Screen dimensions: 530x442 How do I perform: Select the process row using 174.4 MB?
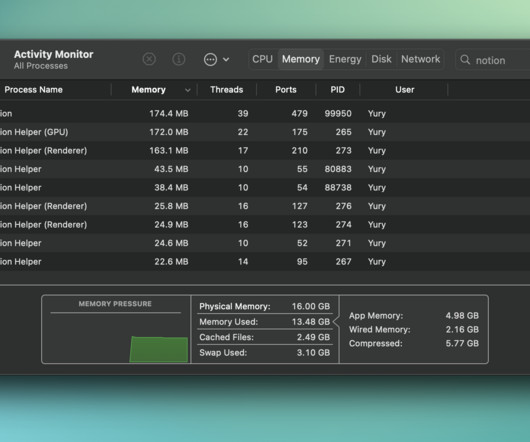point(265,114)
